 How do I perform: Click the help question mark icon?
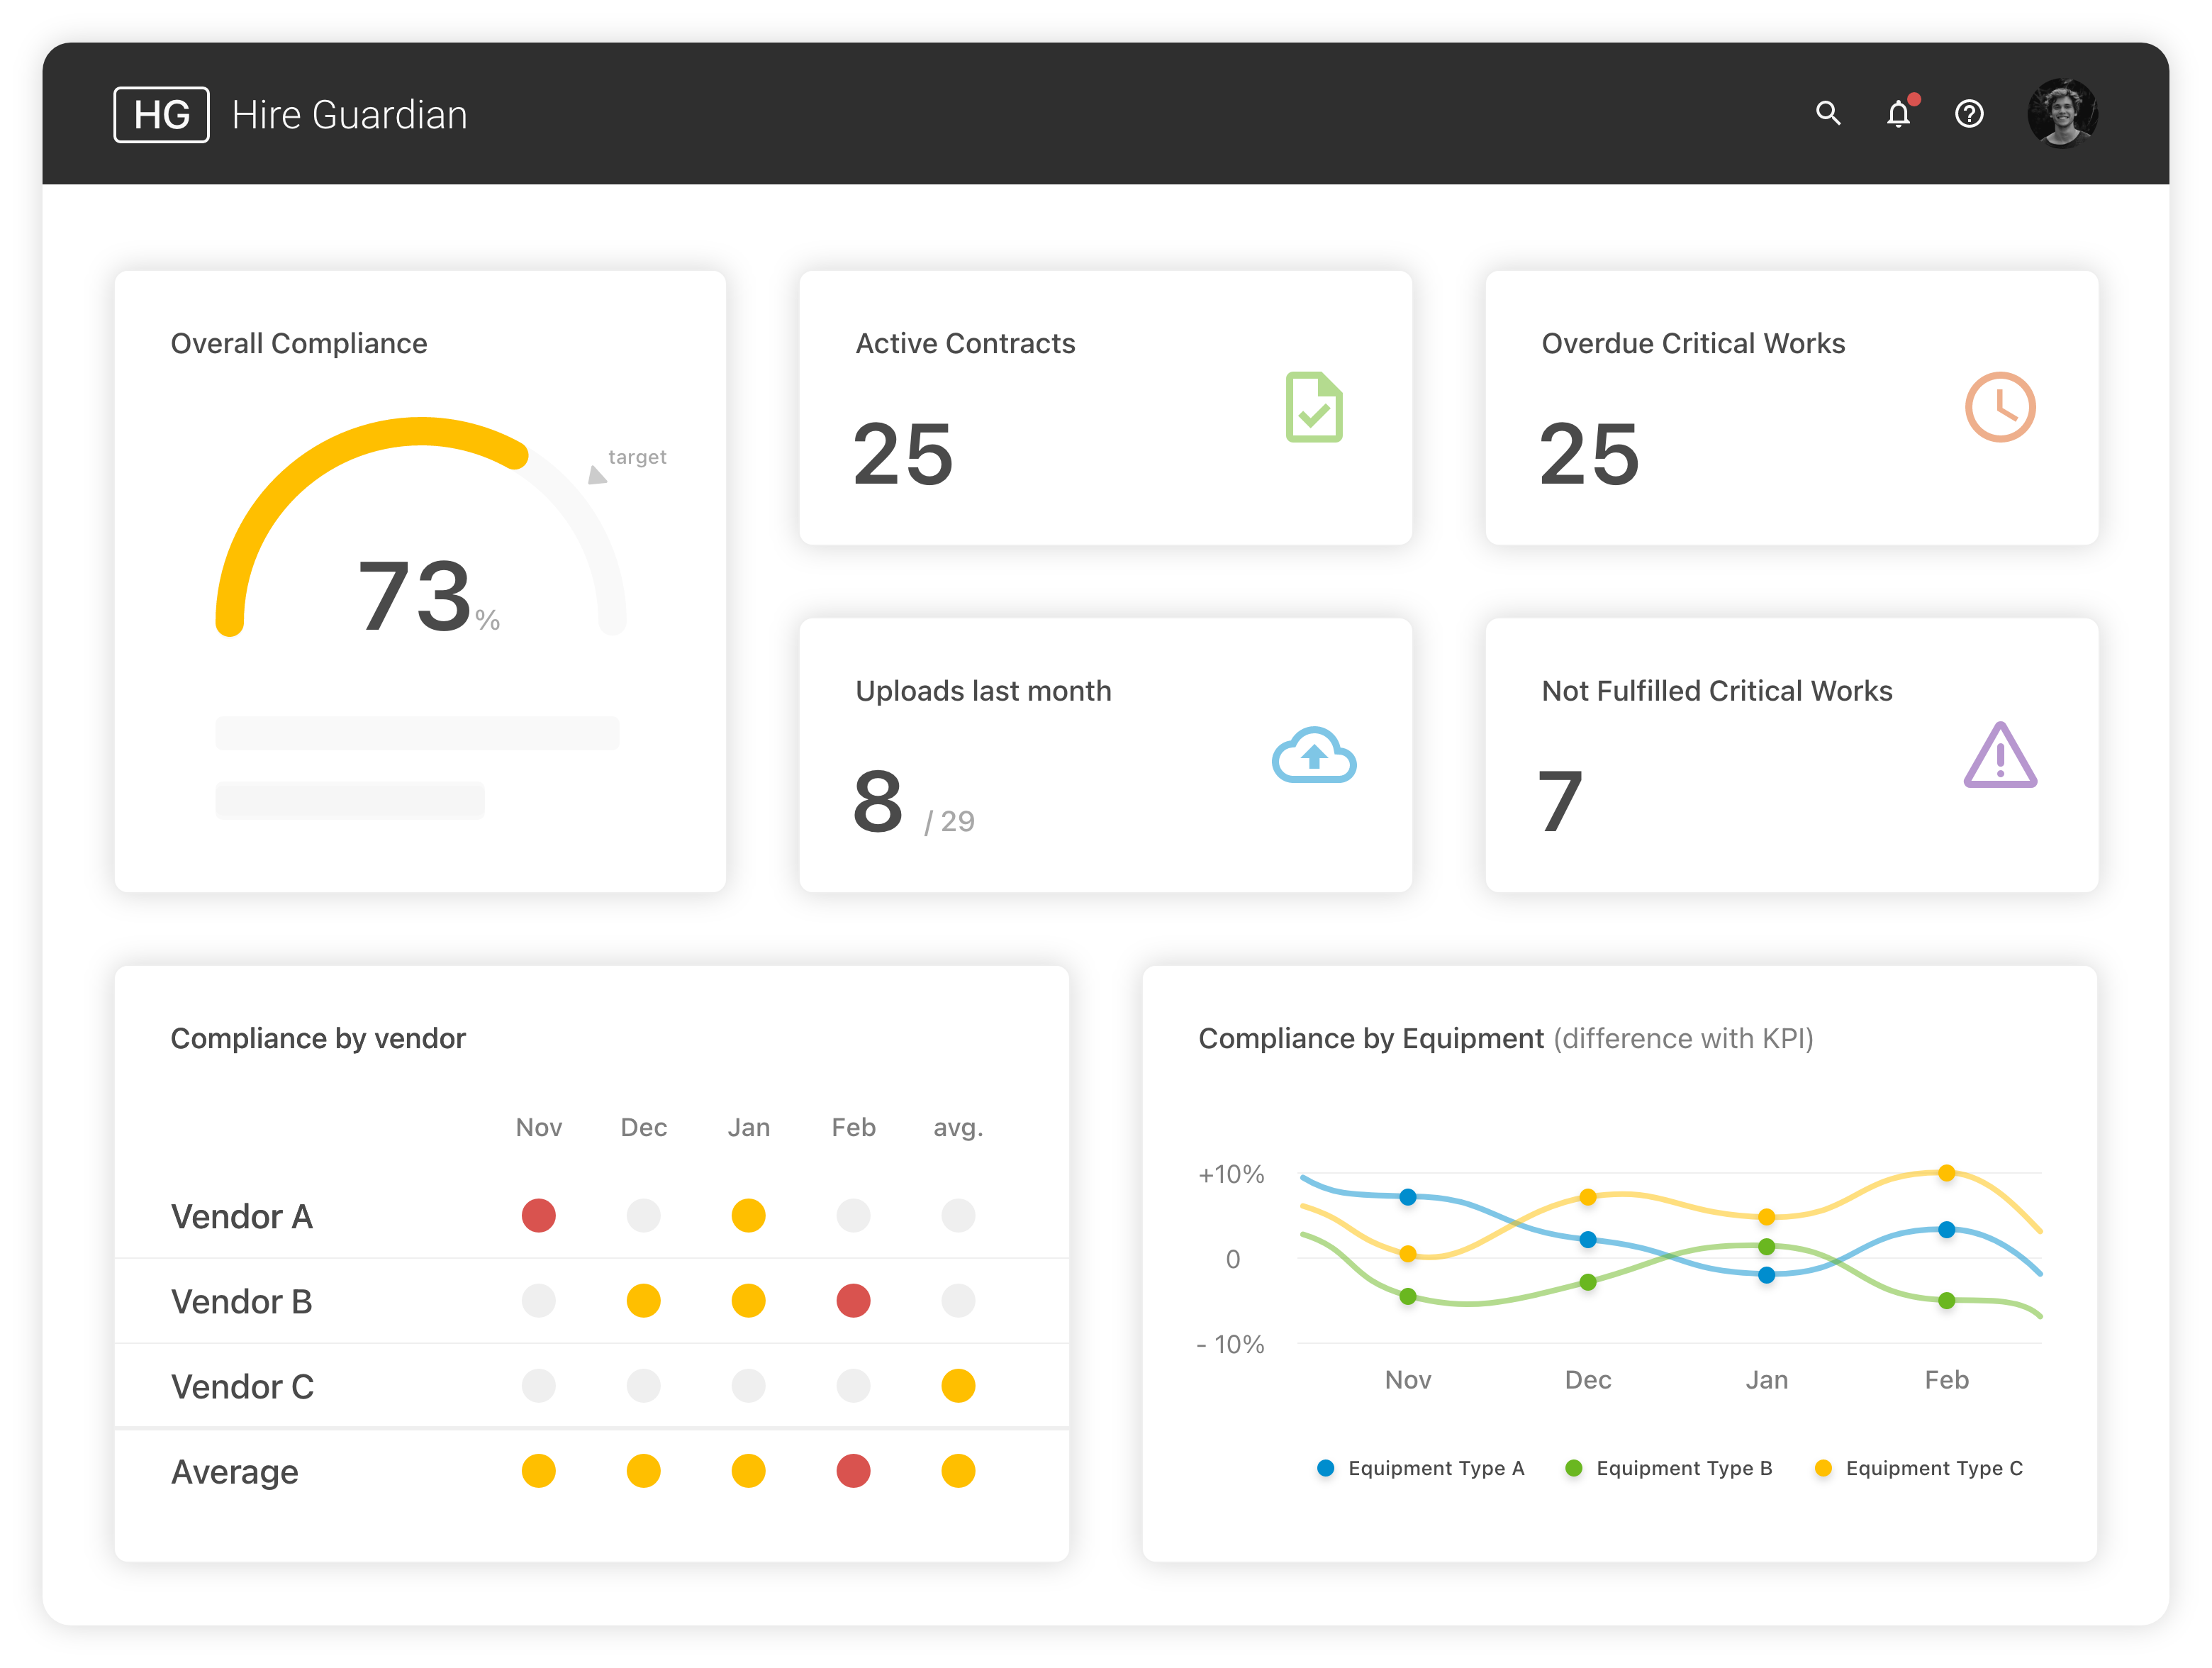(1969, 113)
